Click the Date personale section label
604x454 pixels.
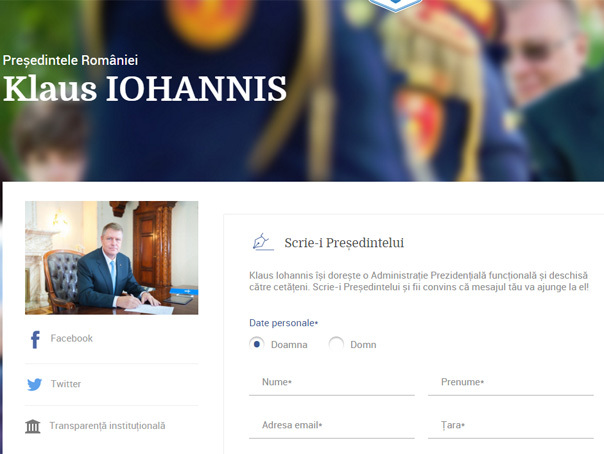pos(284,323)
